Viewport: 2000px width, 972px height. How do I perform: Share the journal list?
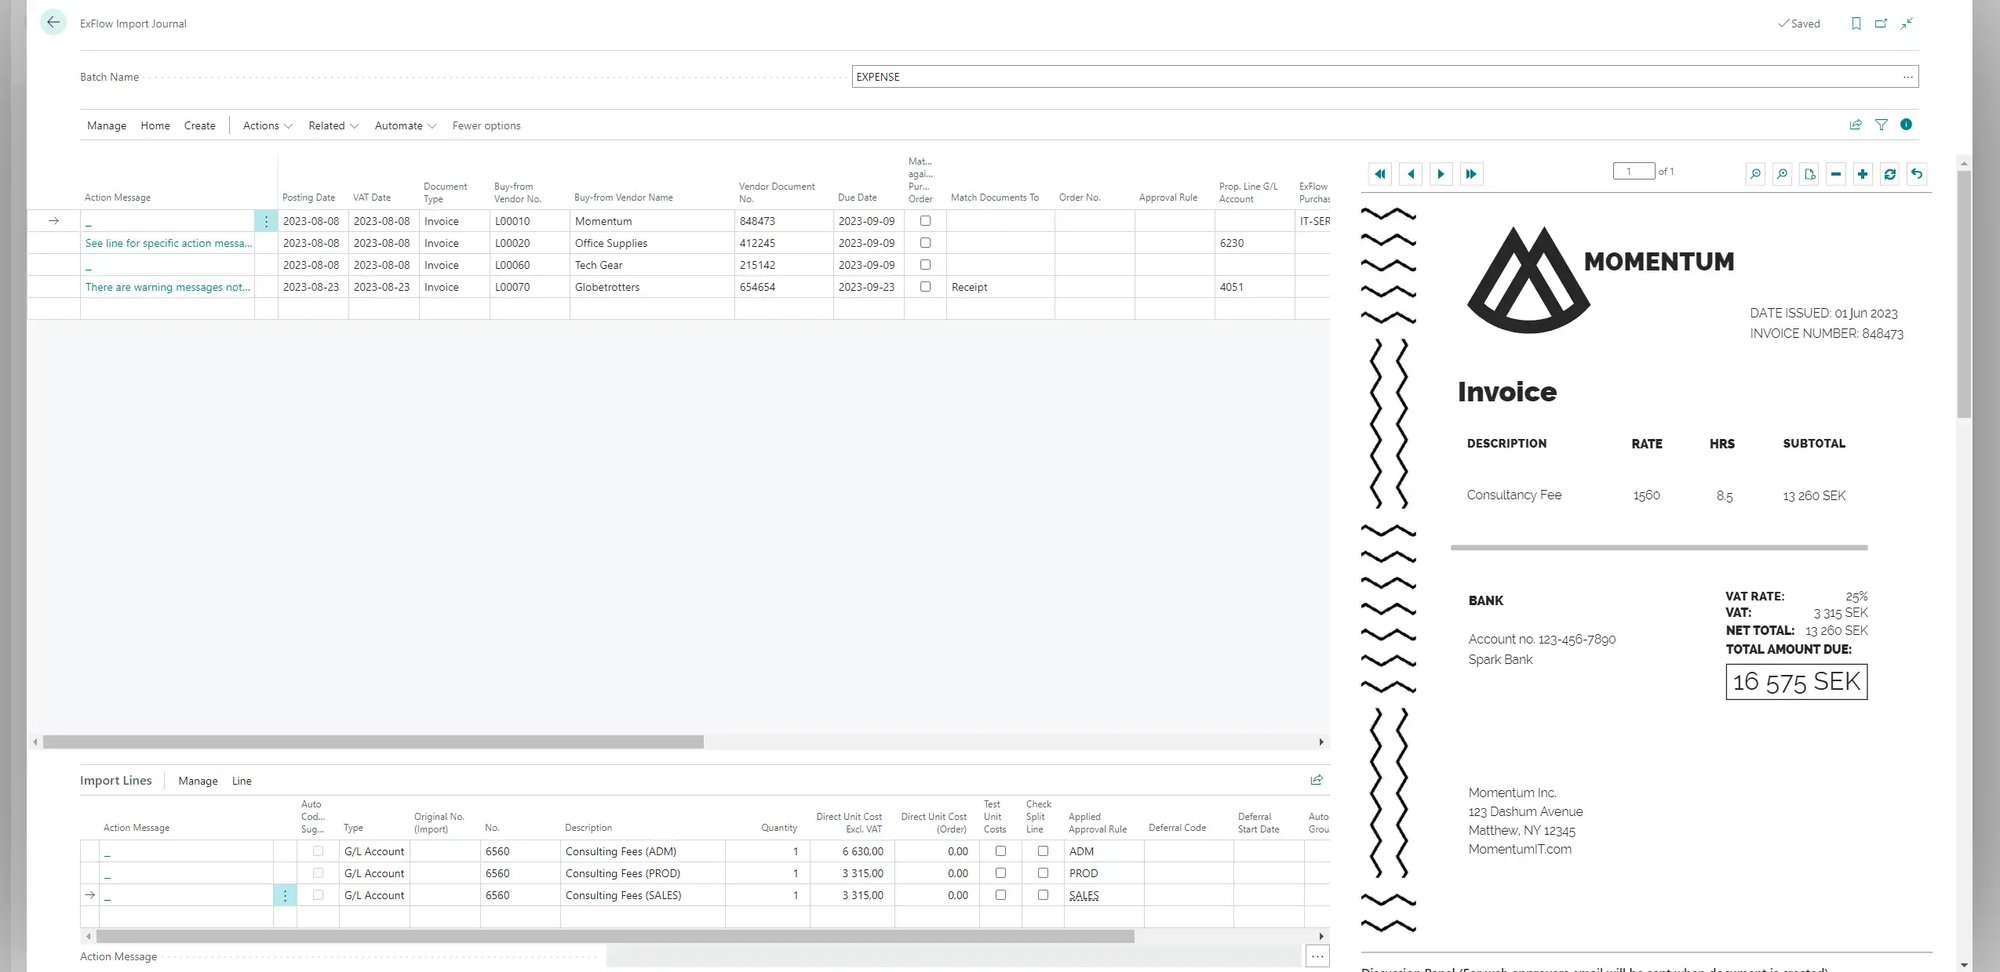point(1856,125)
